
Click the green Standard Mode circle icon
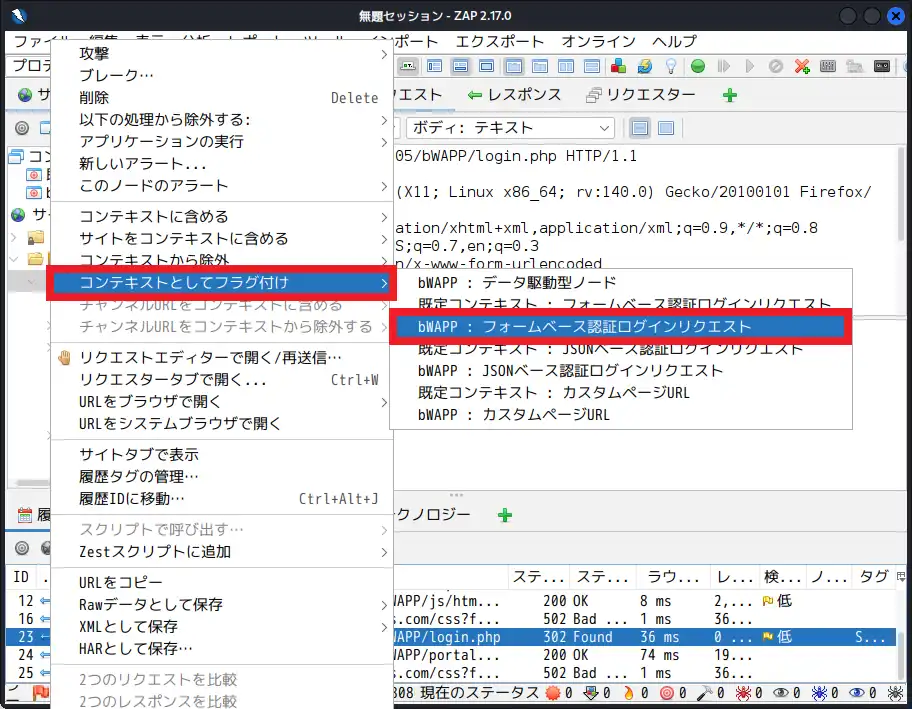pos(697,66)
